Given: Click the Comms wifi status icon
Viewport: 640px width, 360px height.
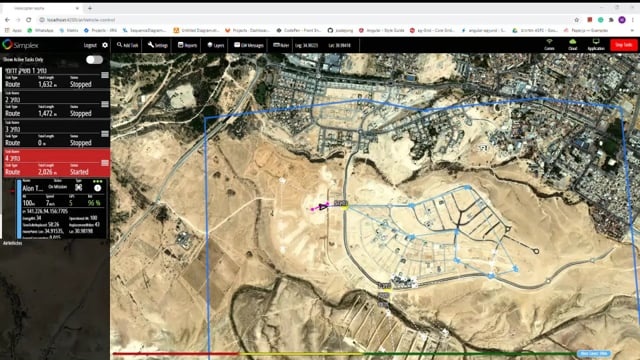Looking at the screenshot, I should (549, 45).
